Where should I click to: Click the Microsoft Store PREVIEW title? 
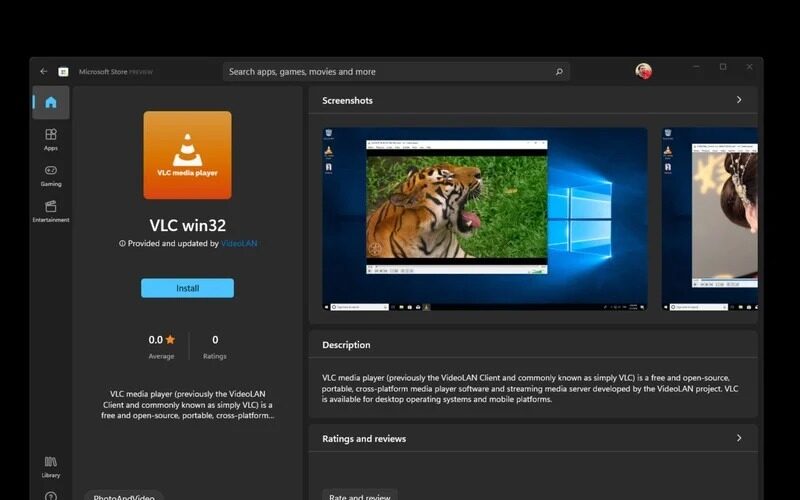[116, 72]
